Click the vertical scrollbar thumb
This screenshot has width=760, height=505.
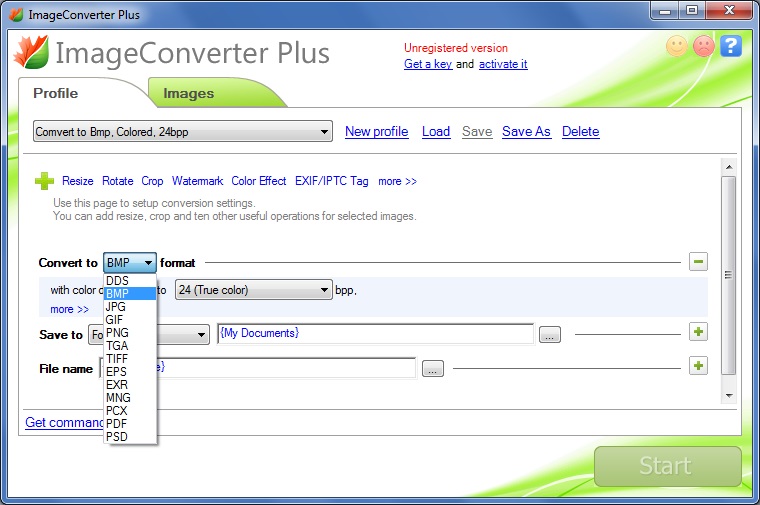[728, 275]
